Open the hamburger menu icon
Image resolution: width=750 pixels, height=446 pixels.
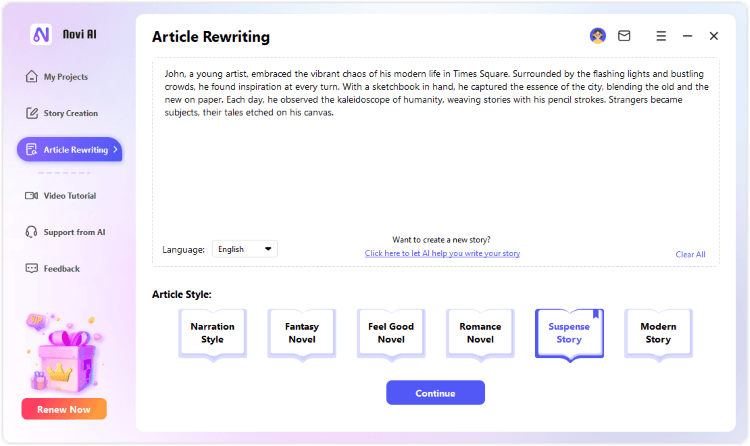coord(661,36)
